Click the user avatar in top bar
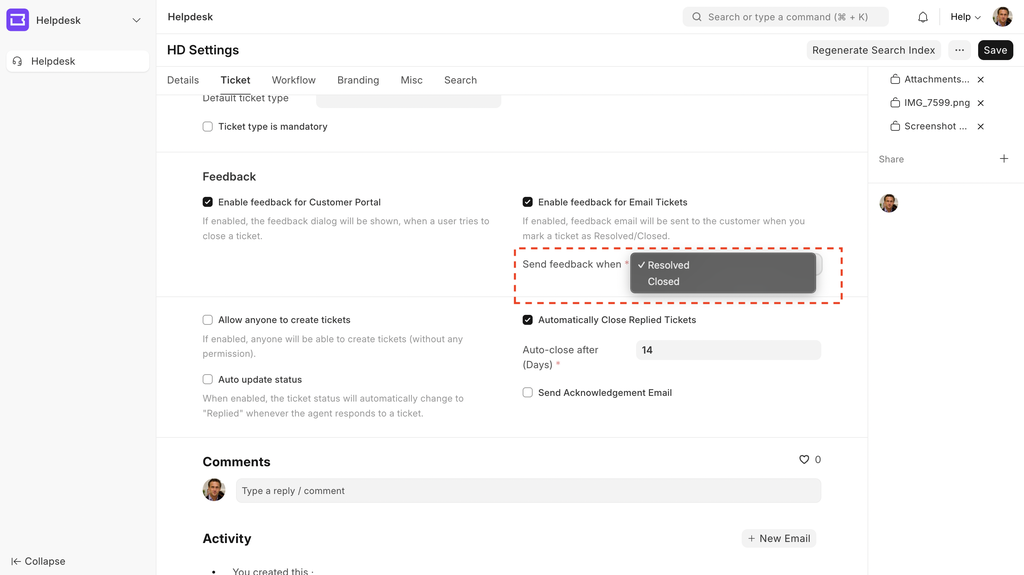The width and height of the screenshot is (1024, 575). [1002, 17]
